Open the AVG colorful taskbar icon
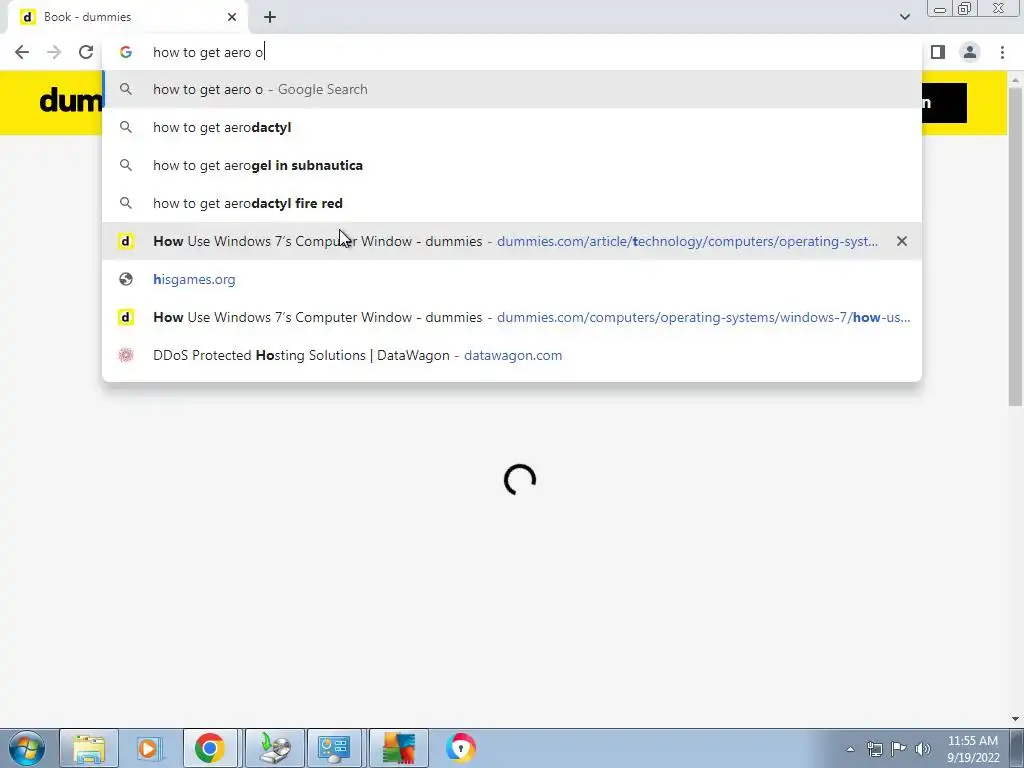 [x=399, y=748]
